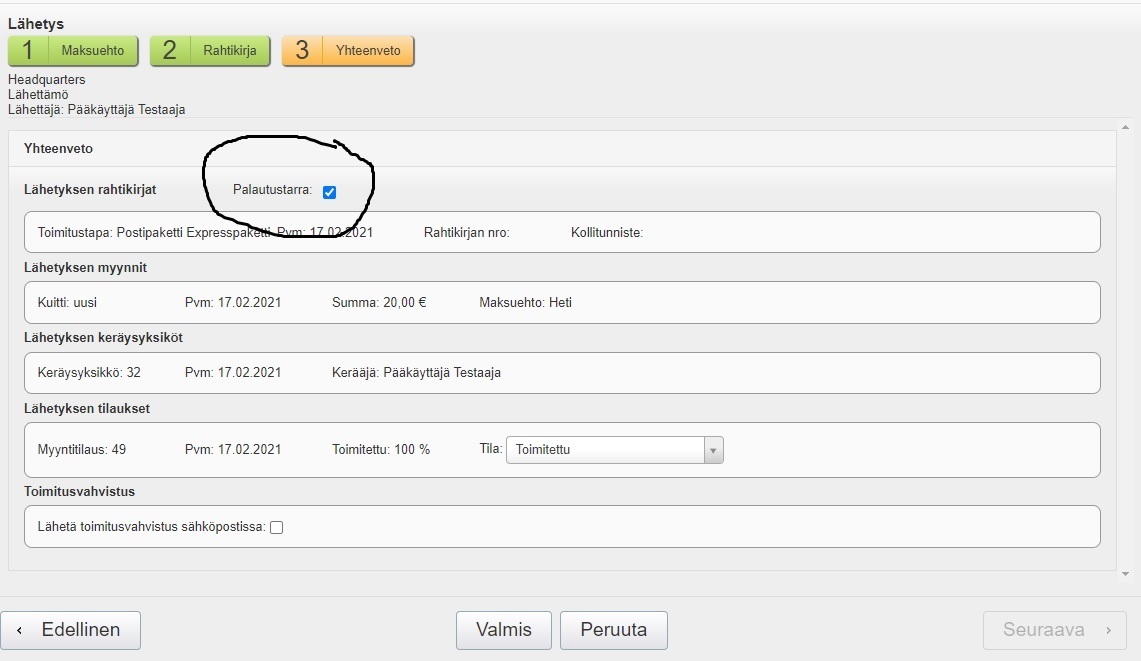Enable sending delivery confirmation by email
The width and height of the screenshot is (1141, 661).
coord(277,528)
